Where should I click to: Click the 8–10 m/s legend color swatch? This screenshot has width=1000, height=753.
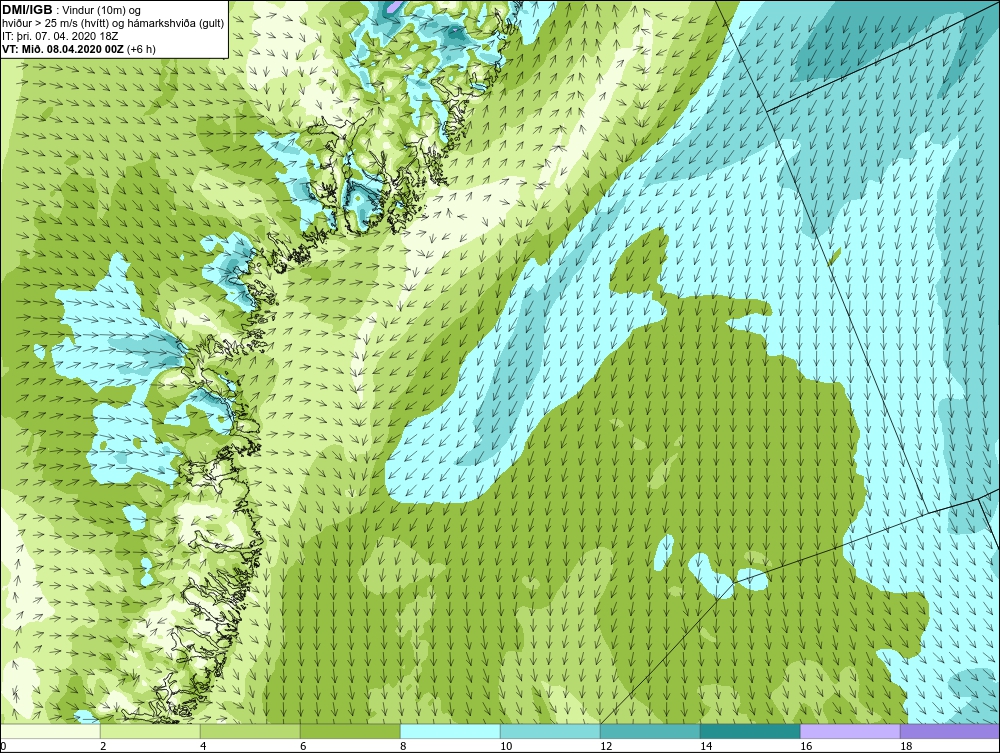tap(450, 731)
